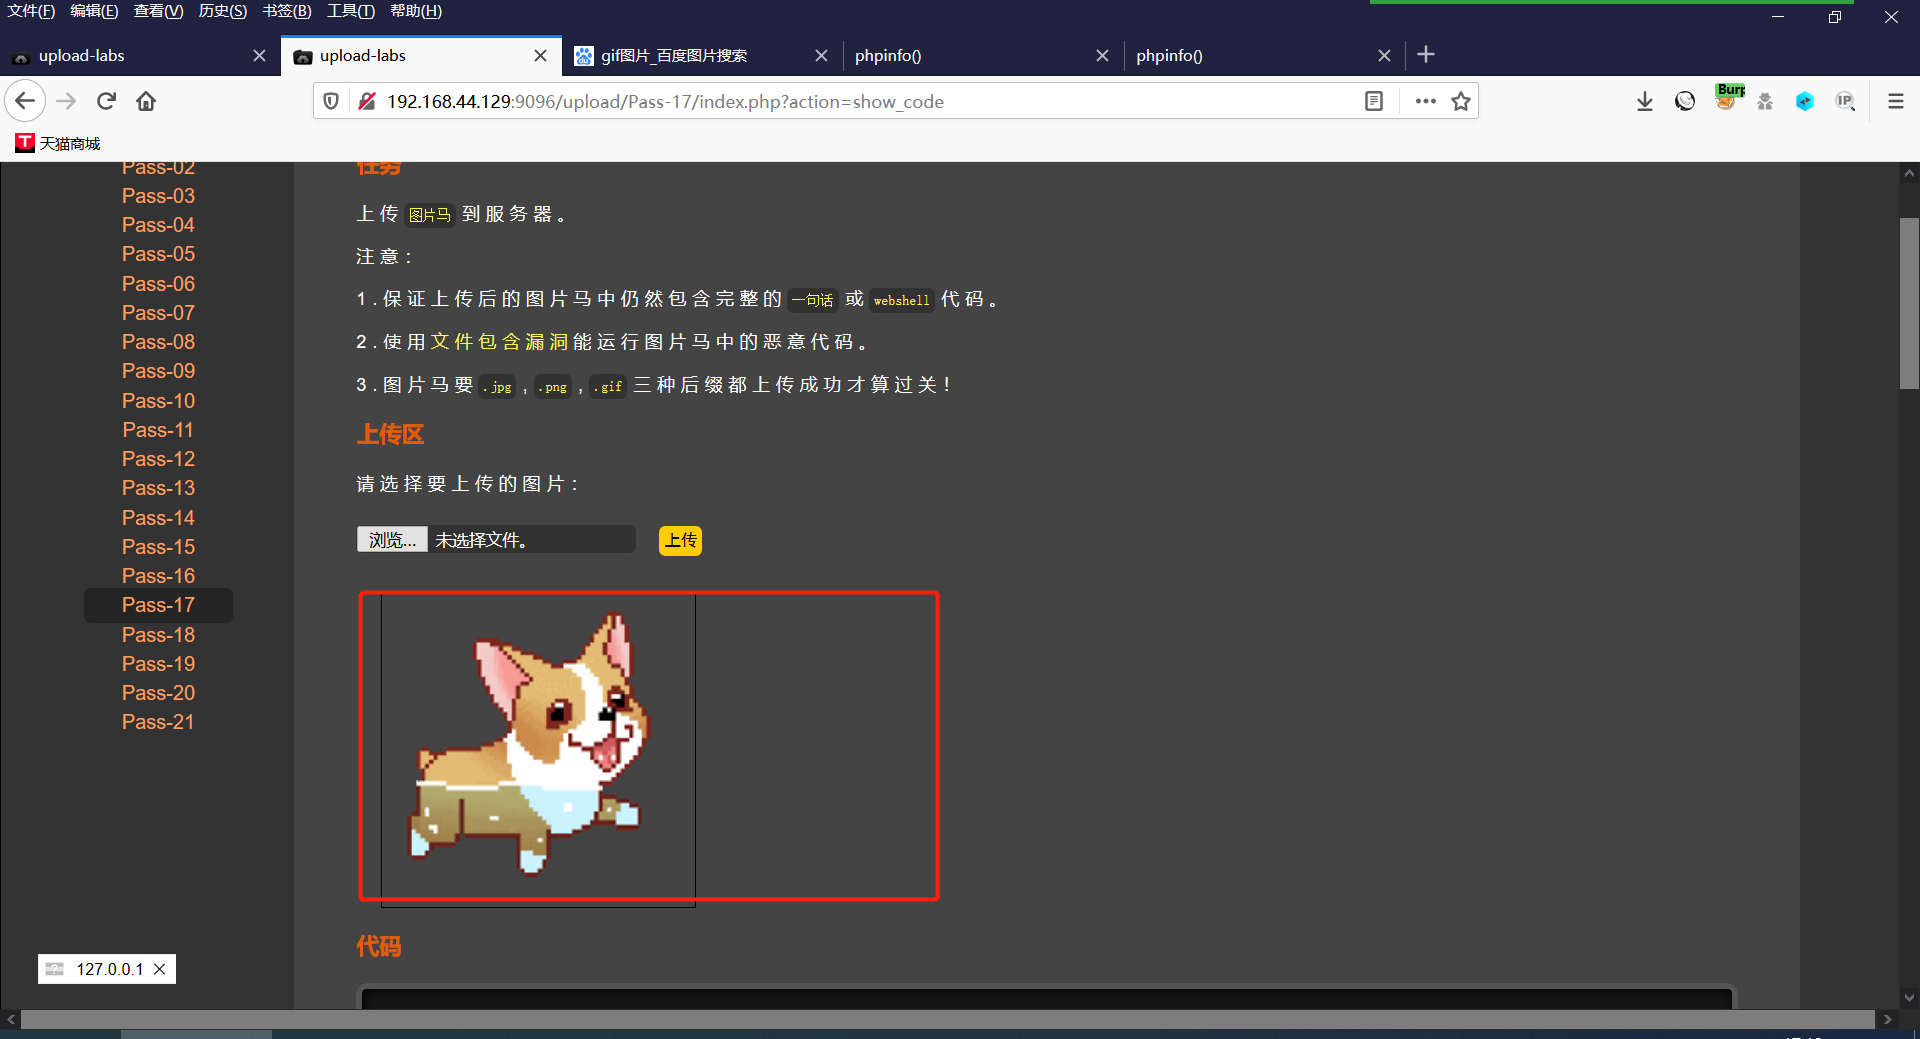Close the gif图片_百度图片搜索 tab
1920x1039 pixels.
pos(821,56)
